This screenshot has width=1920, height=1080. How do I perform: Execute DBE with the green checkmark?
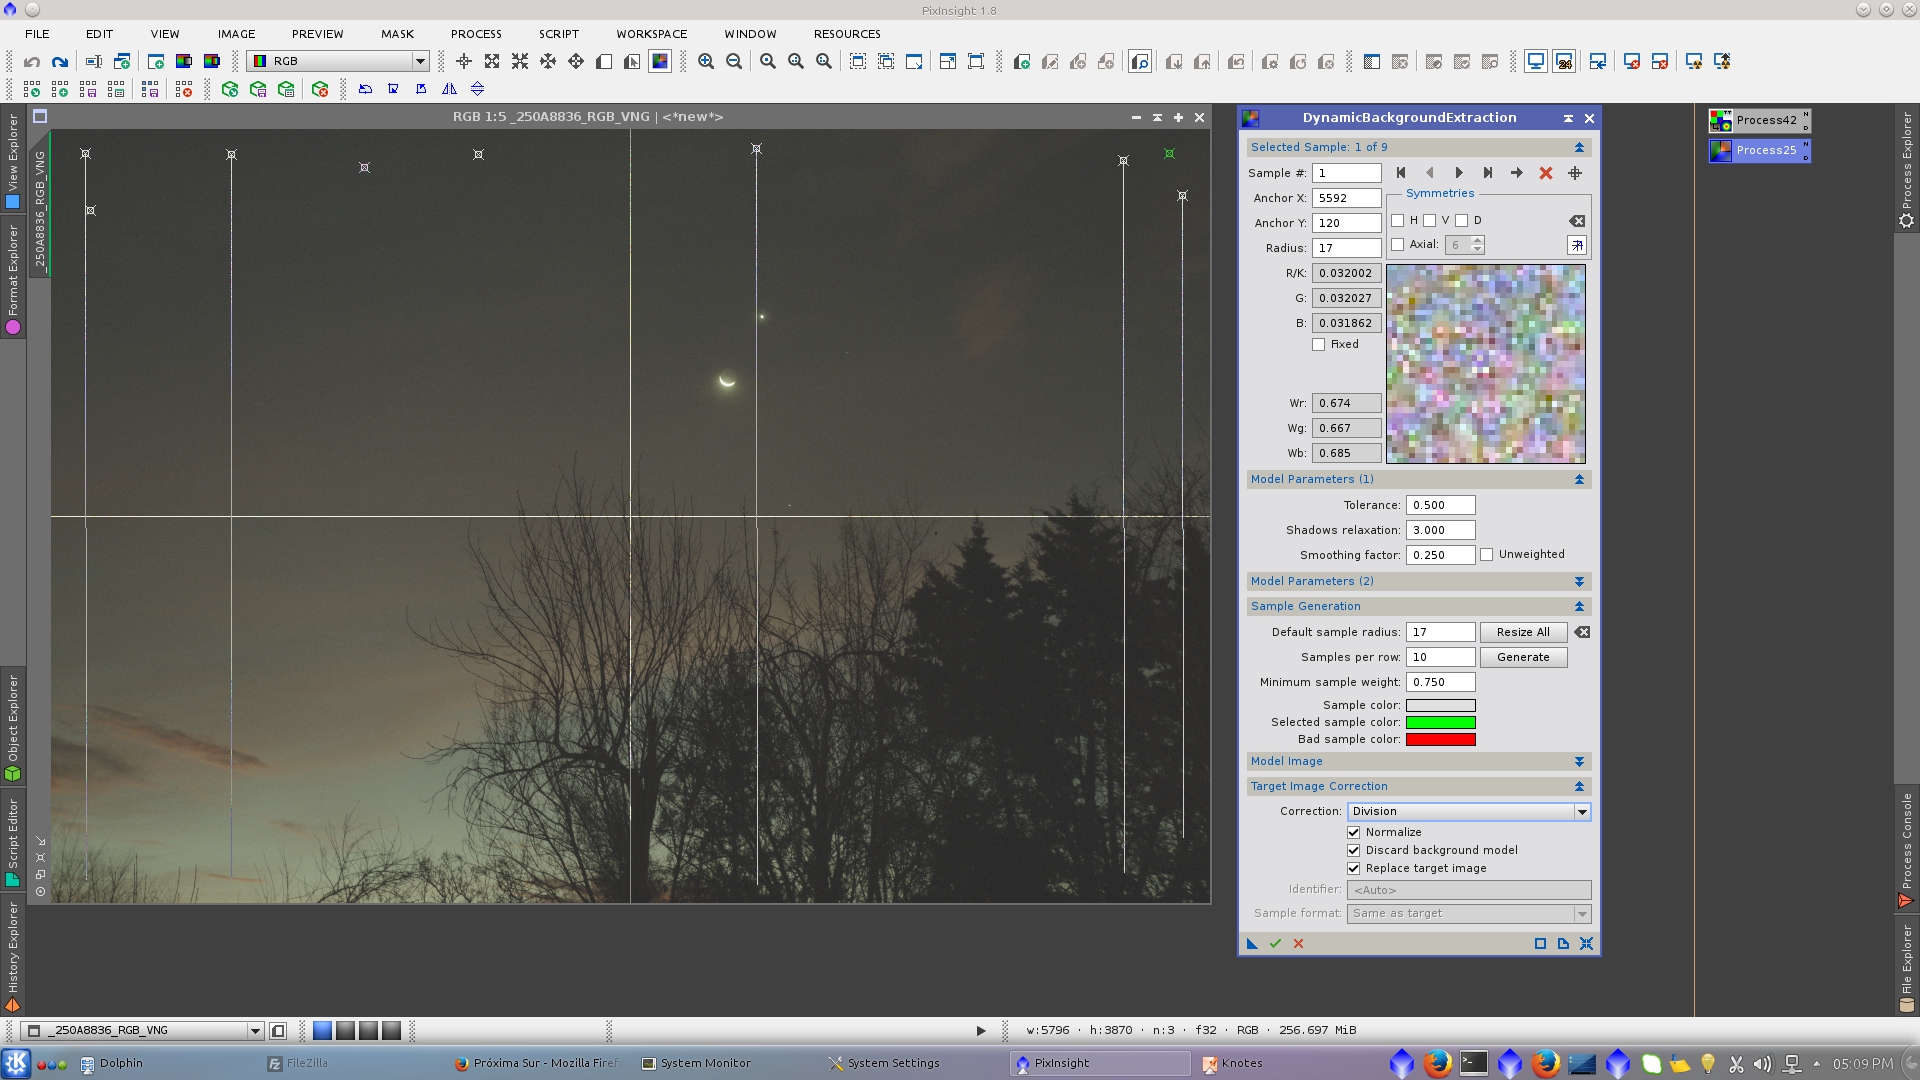[x=1275, y=943]
